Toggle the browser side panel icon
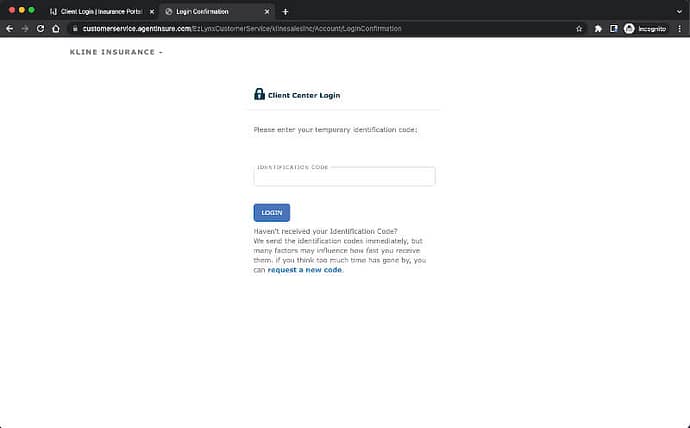The width and height of the screenshot is (690, 428). click(613, 29)
